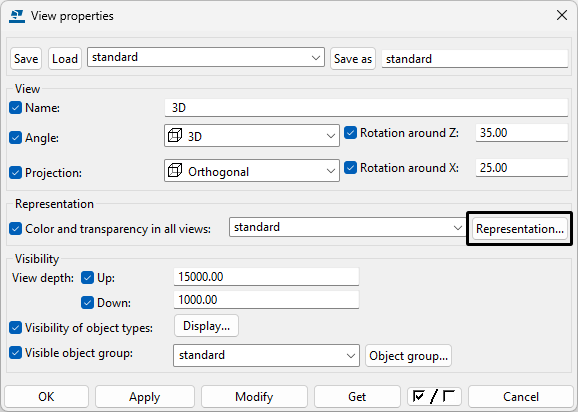Viewport: 578px width, 412px height.
Task: Open the Angle dropdown set to 3D
Action: 252,136
